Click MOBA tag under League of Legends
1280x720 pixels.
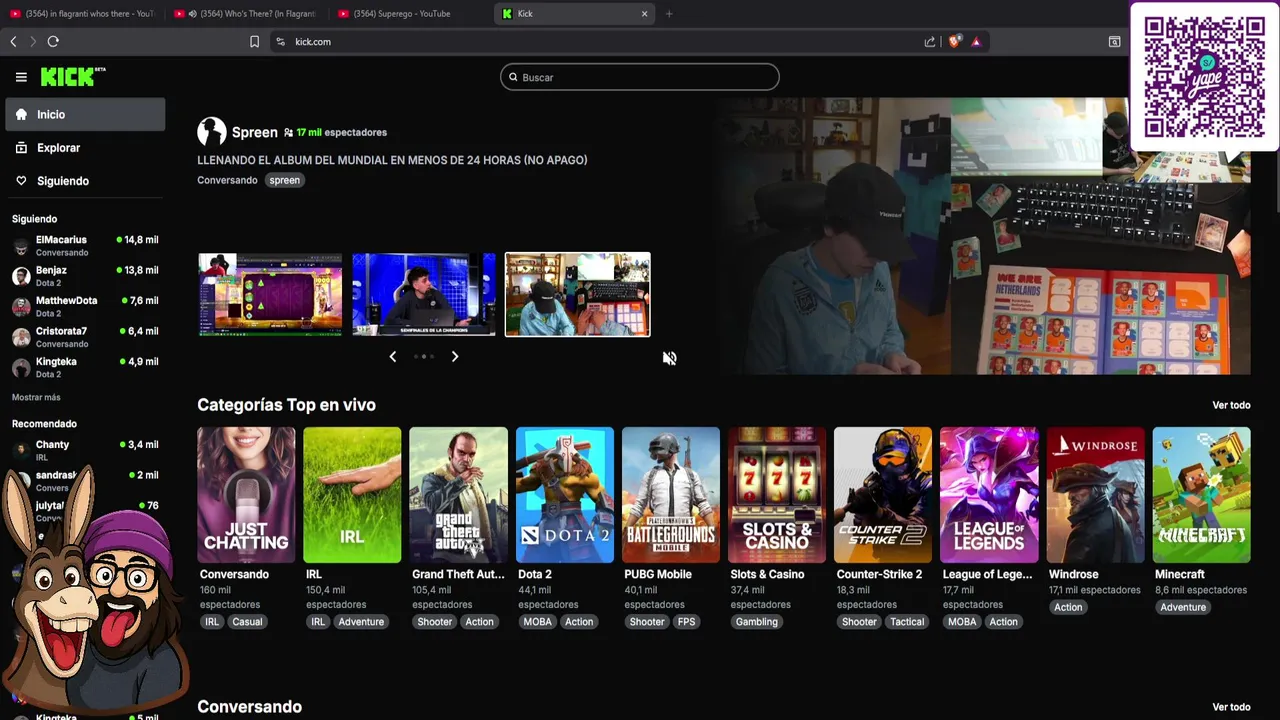pyautogui.click(x=962, y=622)
